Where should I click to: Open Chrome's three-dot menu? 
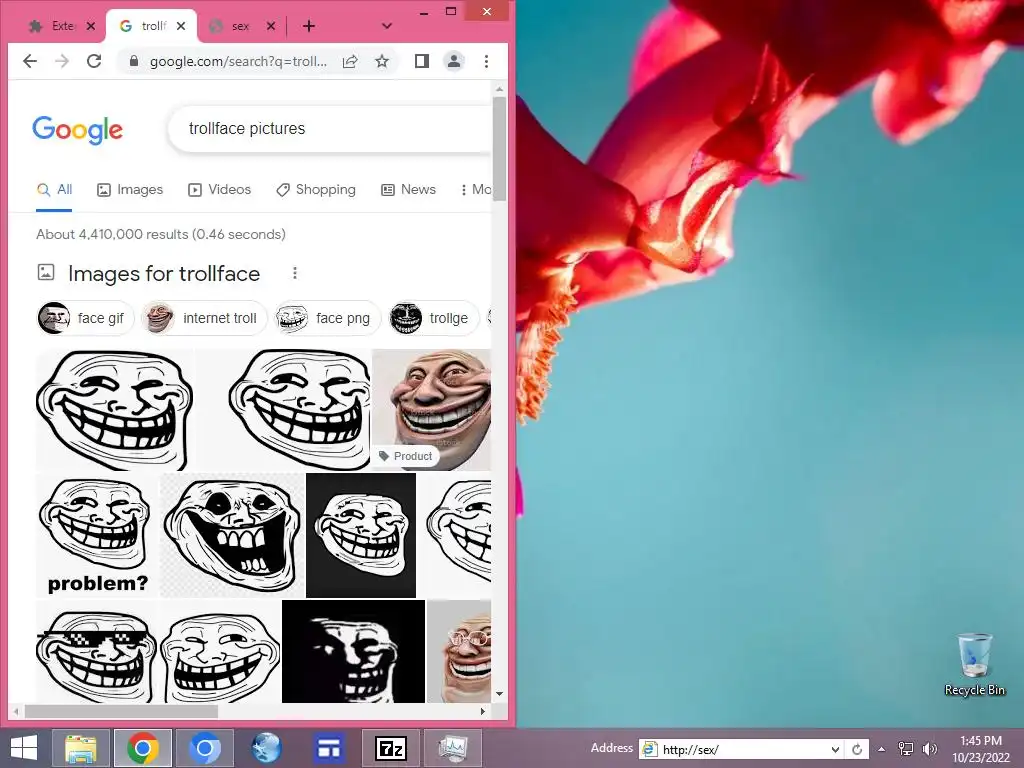point(486,61)
